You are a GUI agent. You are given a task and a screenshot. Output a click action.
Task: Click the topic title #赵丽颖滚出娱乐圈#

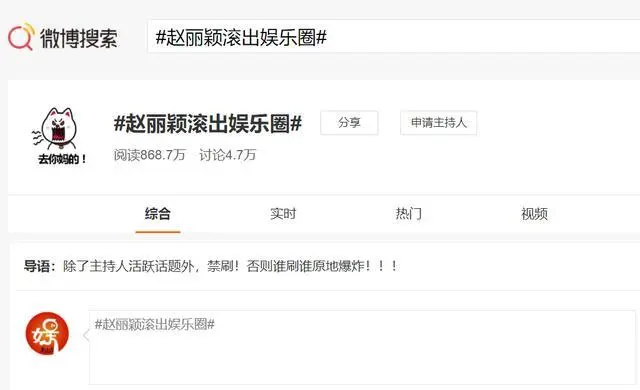point(208,123)
